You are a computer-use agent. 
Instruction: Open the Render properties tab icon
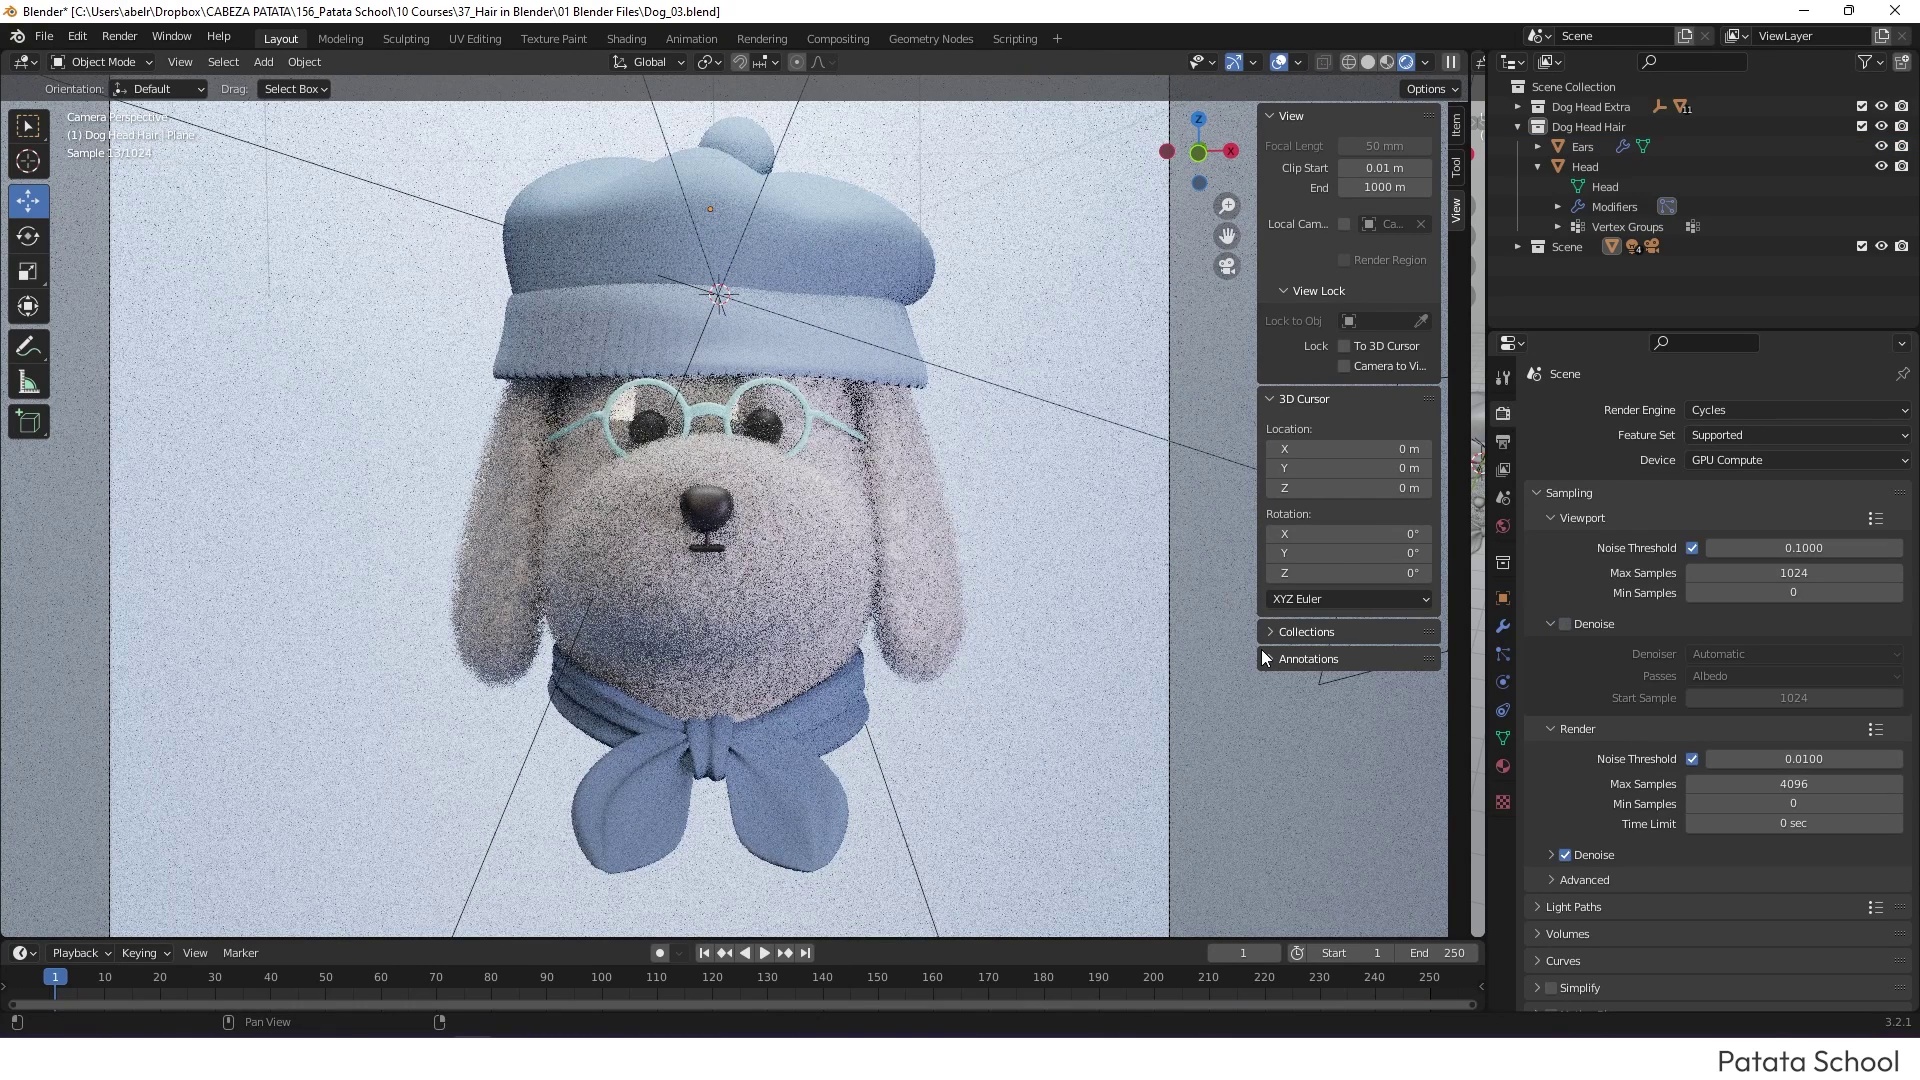point(1503,413)
